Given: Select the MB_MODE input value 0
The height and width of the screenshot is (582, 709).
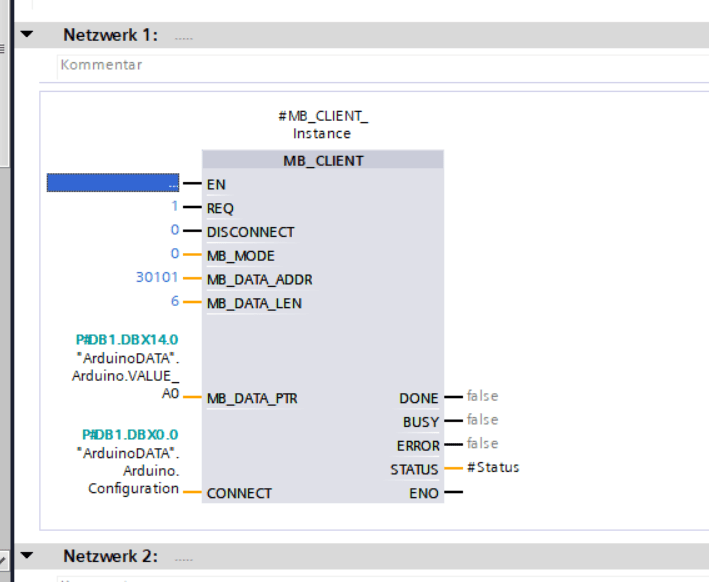Looking at the screenshot, I should (x=173, y=254).
